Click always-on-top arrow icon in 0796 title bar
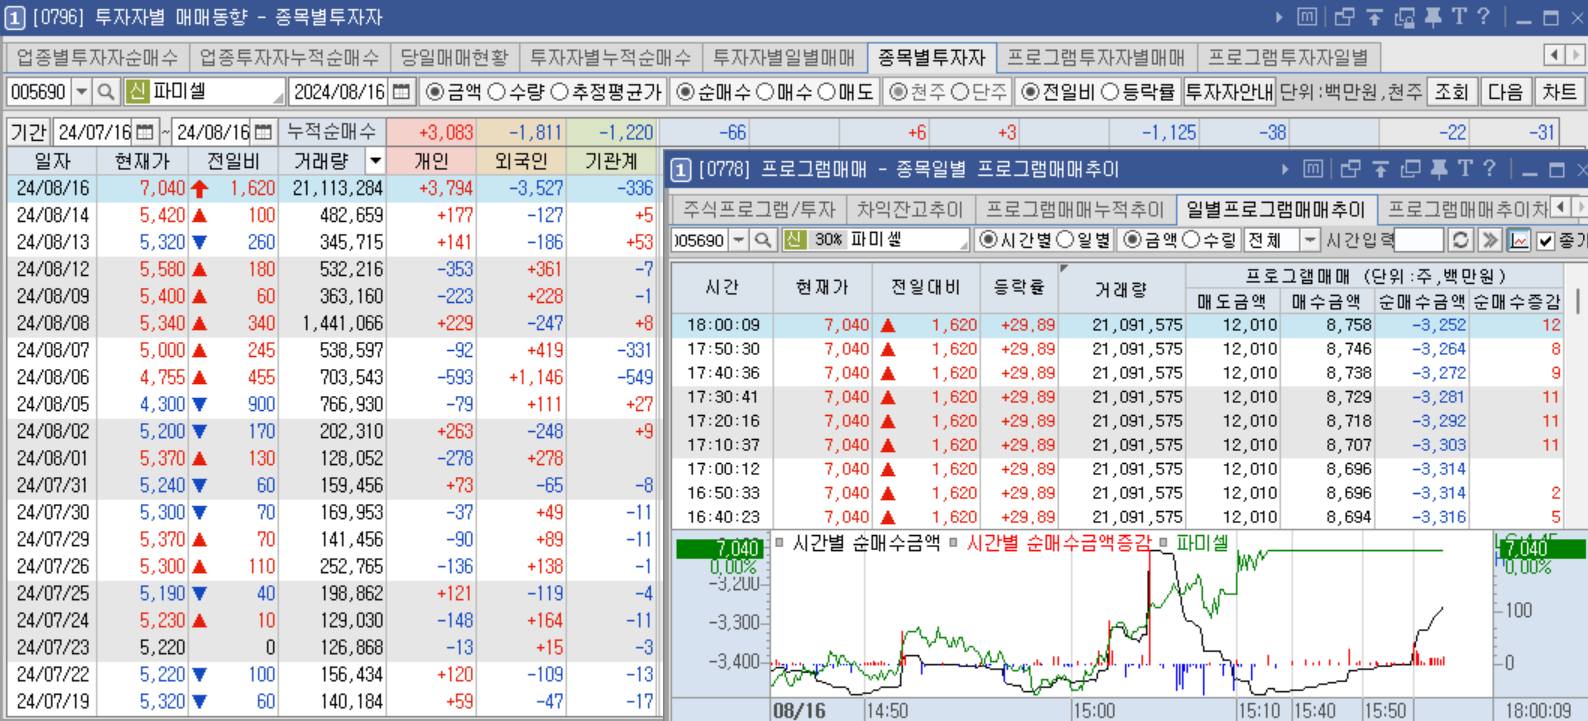Screen dimensions: 1588x721 pyautogui.click(x=1374, y=17)
